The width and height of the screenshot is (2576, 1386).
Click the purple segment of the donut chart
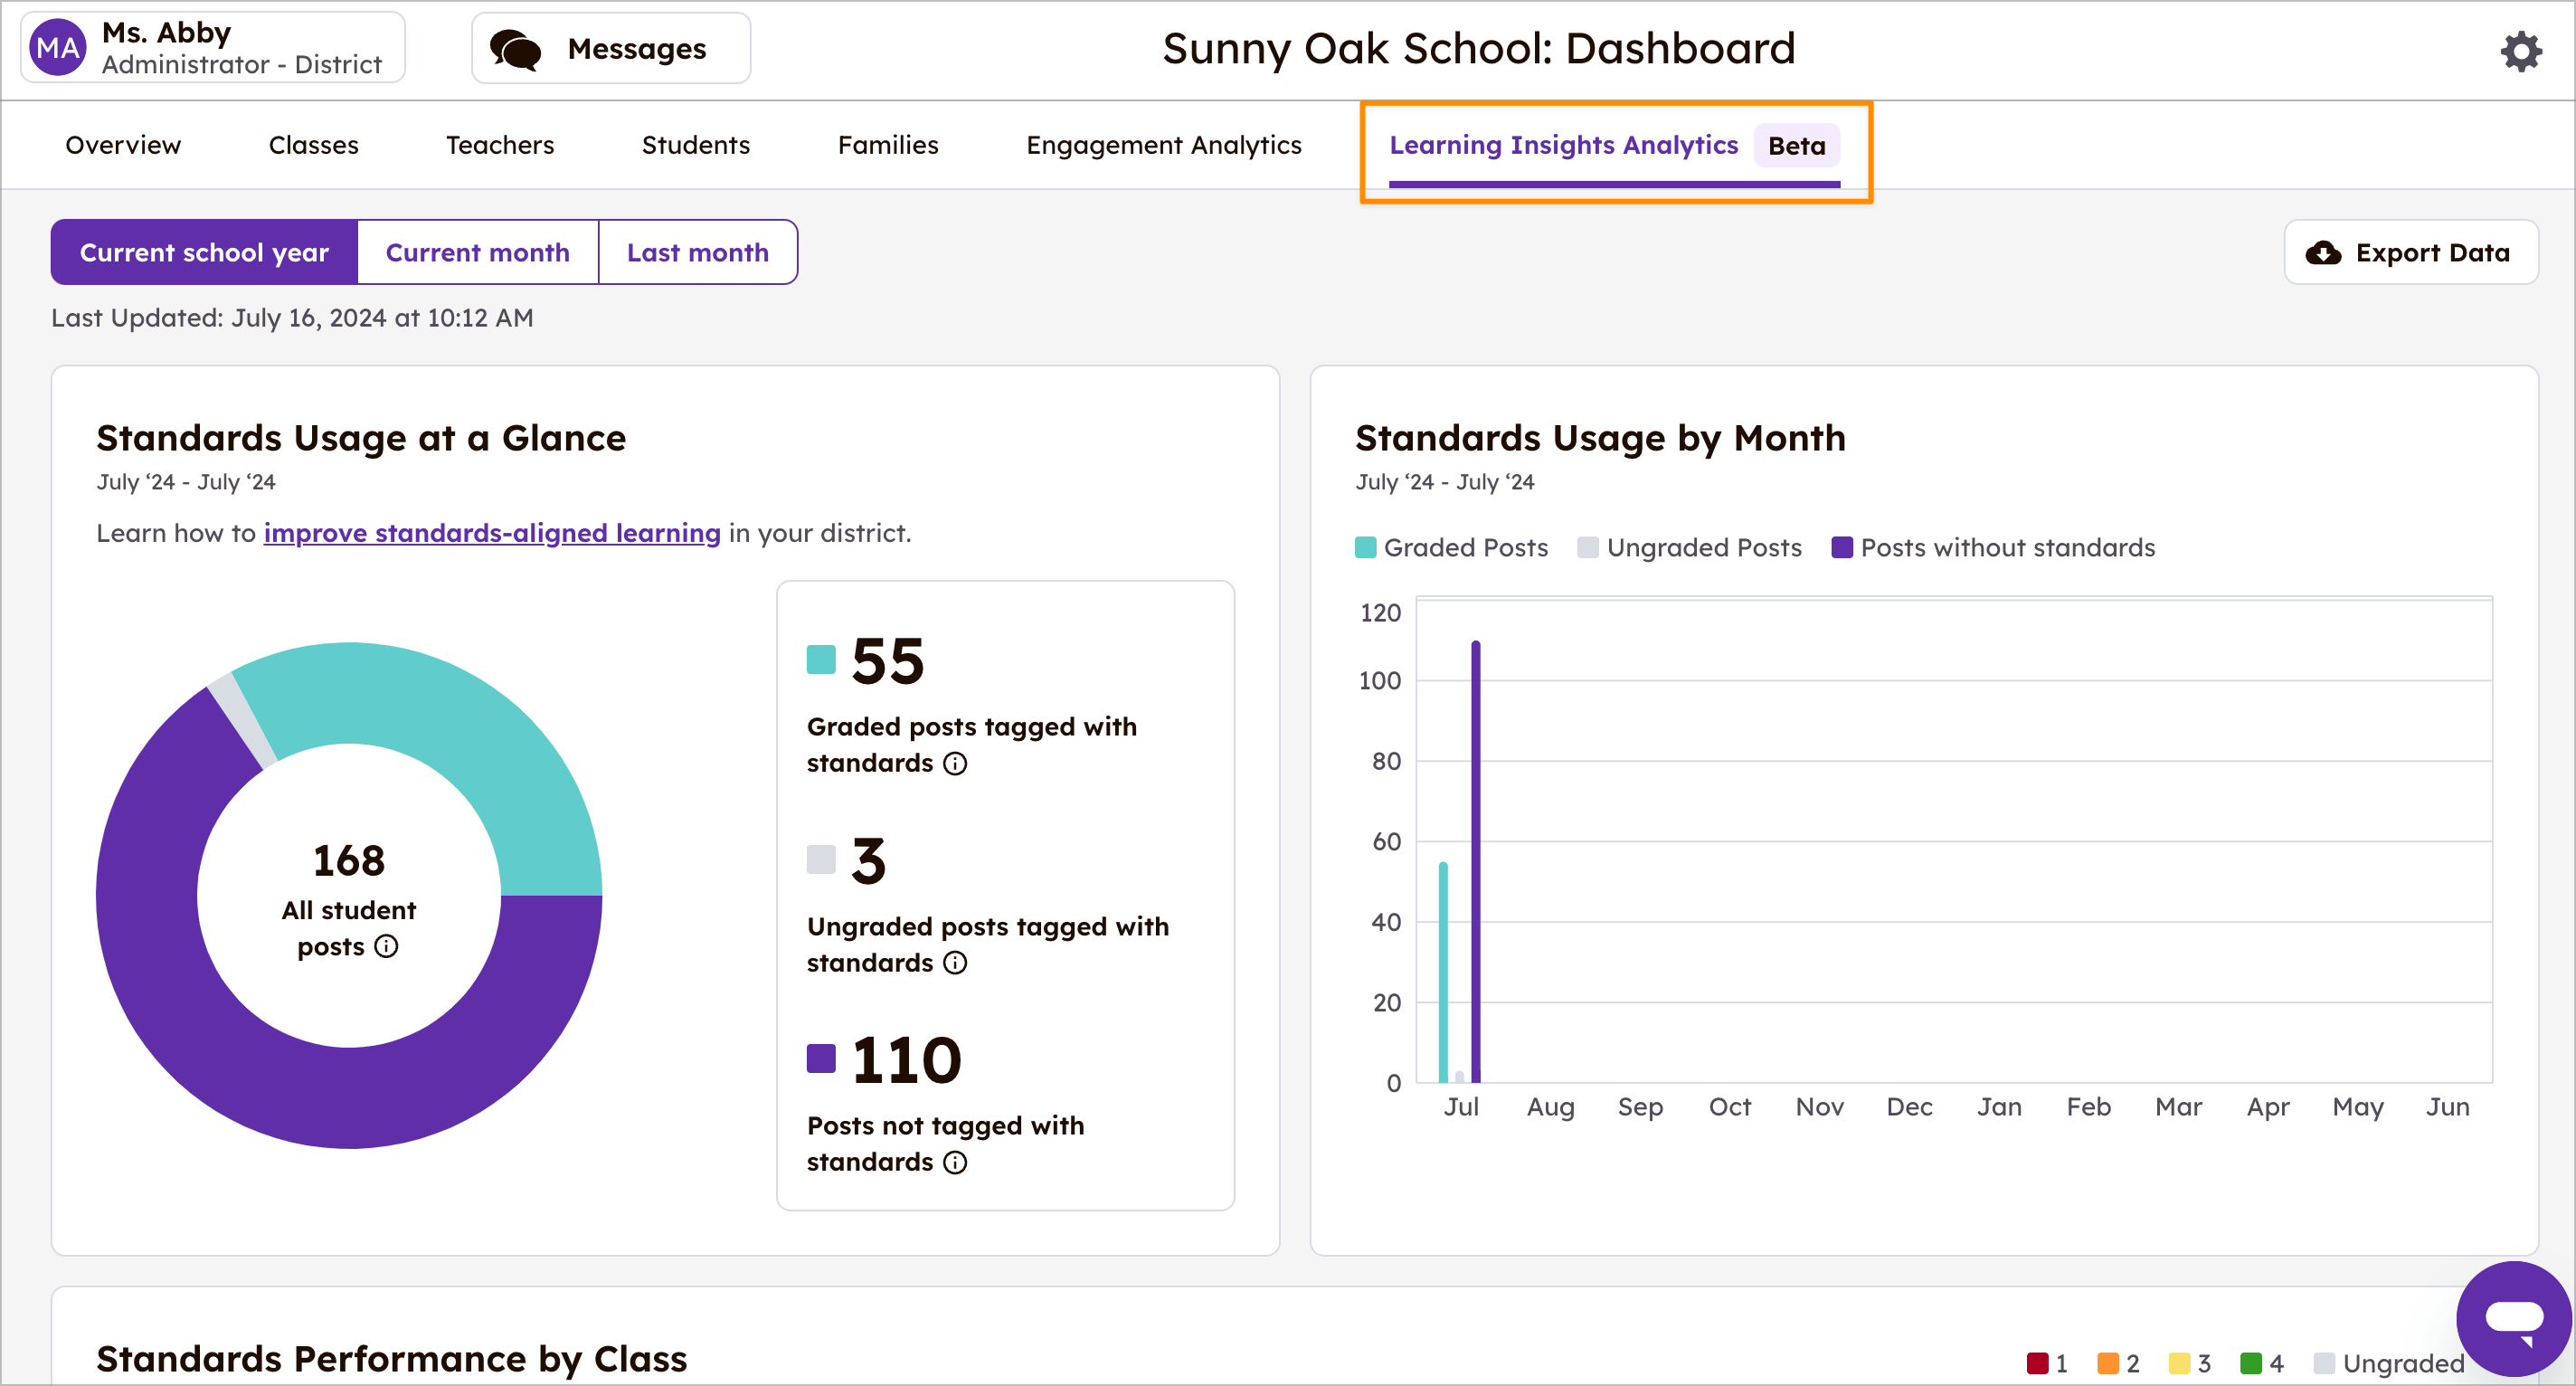pyautogui.click(x=300, y=1090)
